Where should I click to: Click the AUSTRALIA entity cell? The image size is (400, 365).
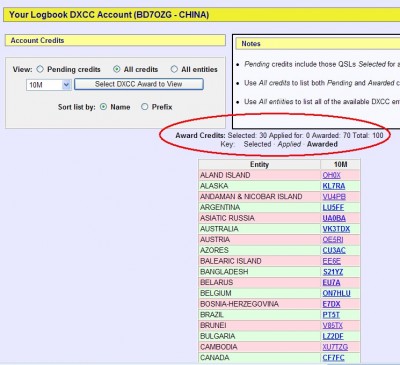click(259, 229)
